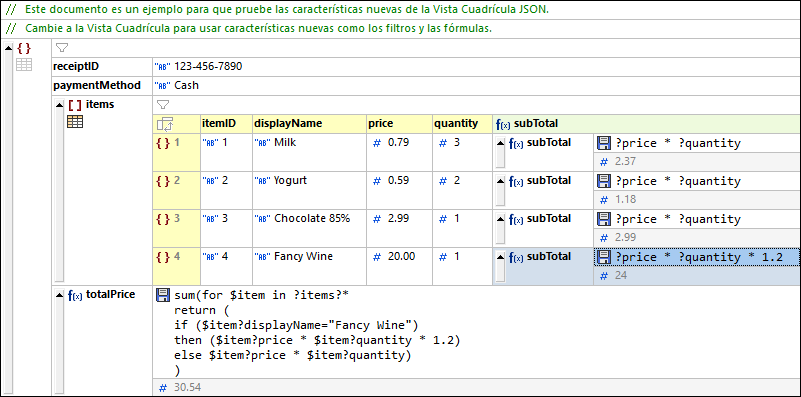
Task: Click string type icon before Milk
Action: tap(263, 143)
